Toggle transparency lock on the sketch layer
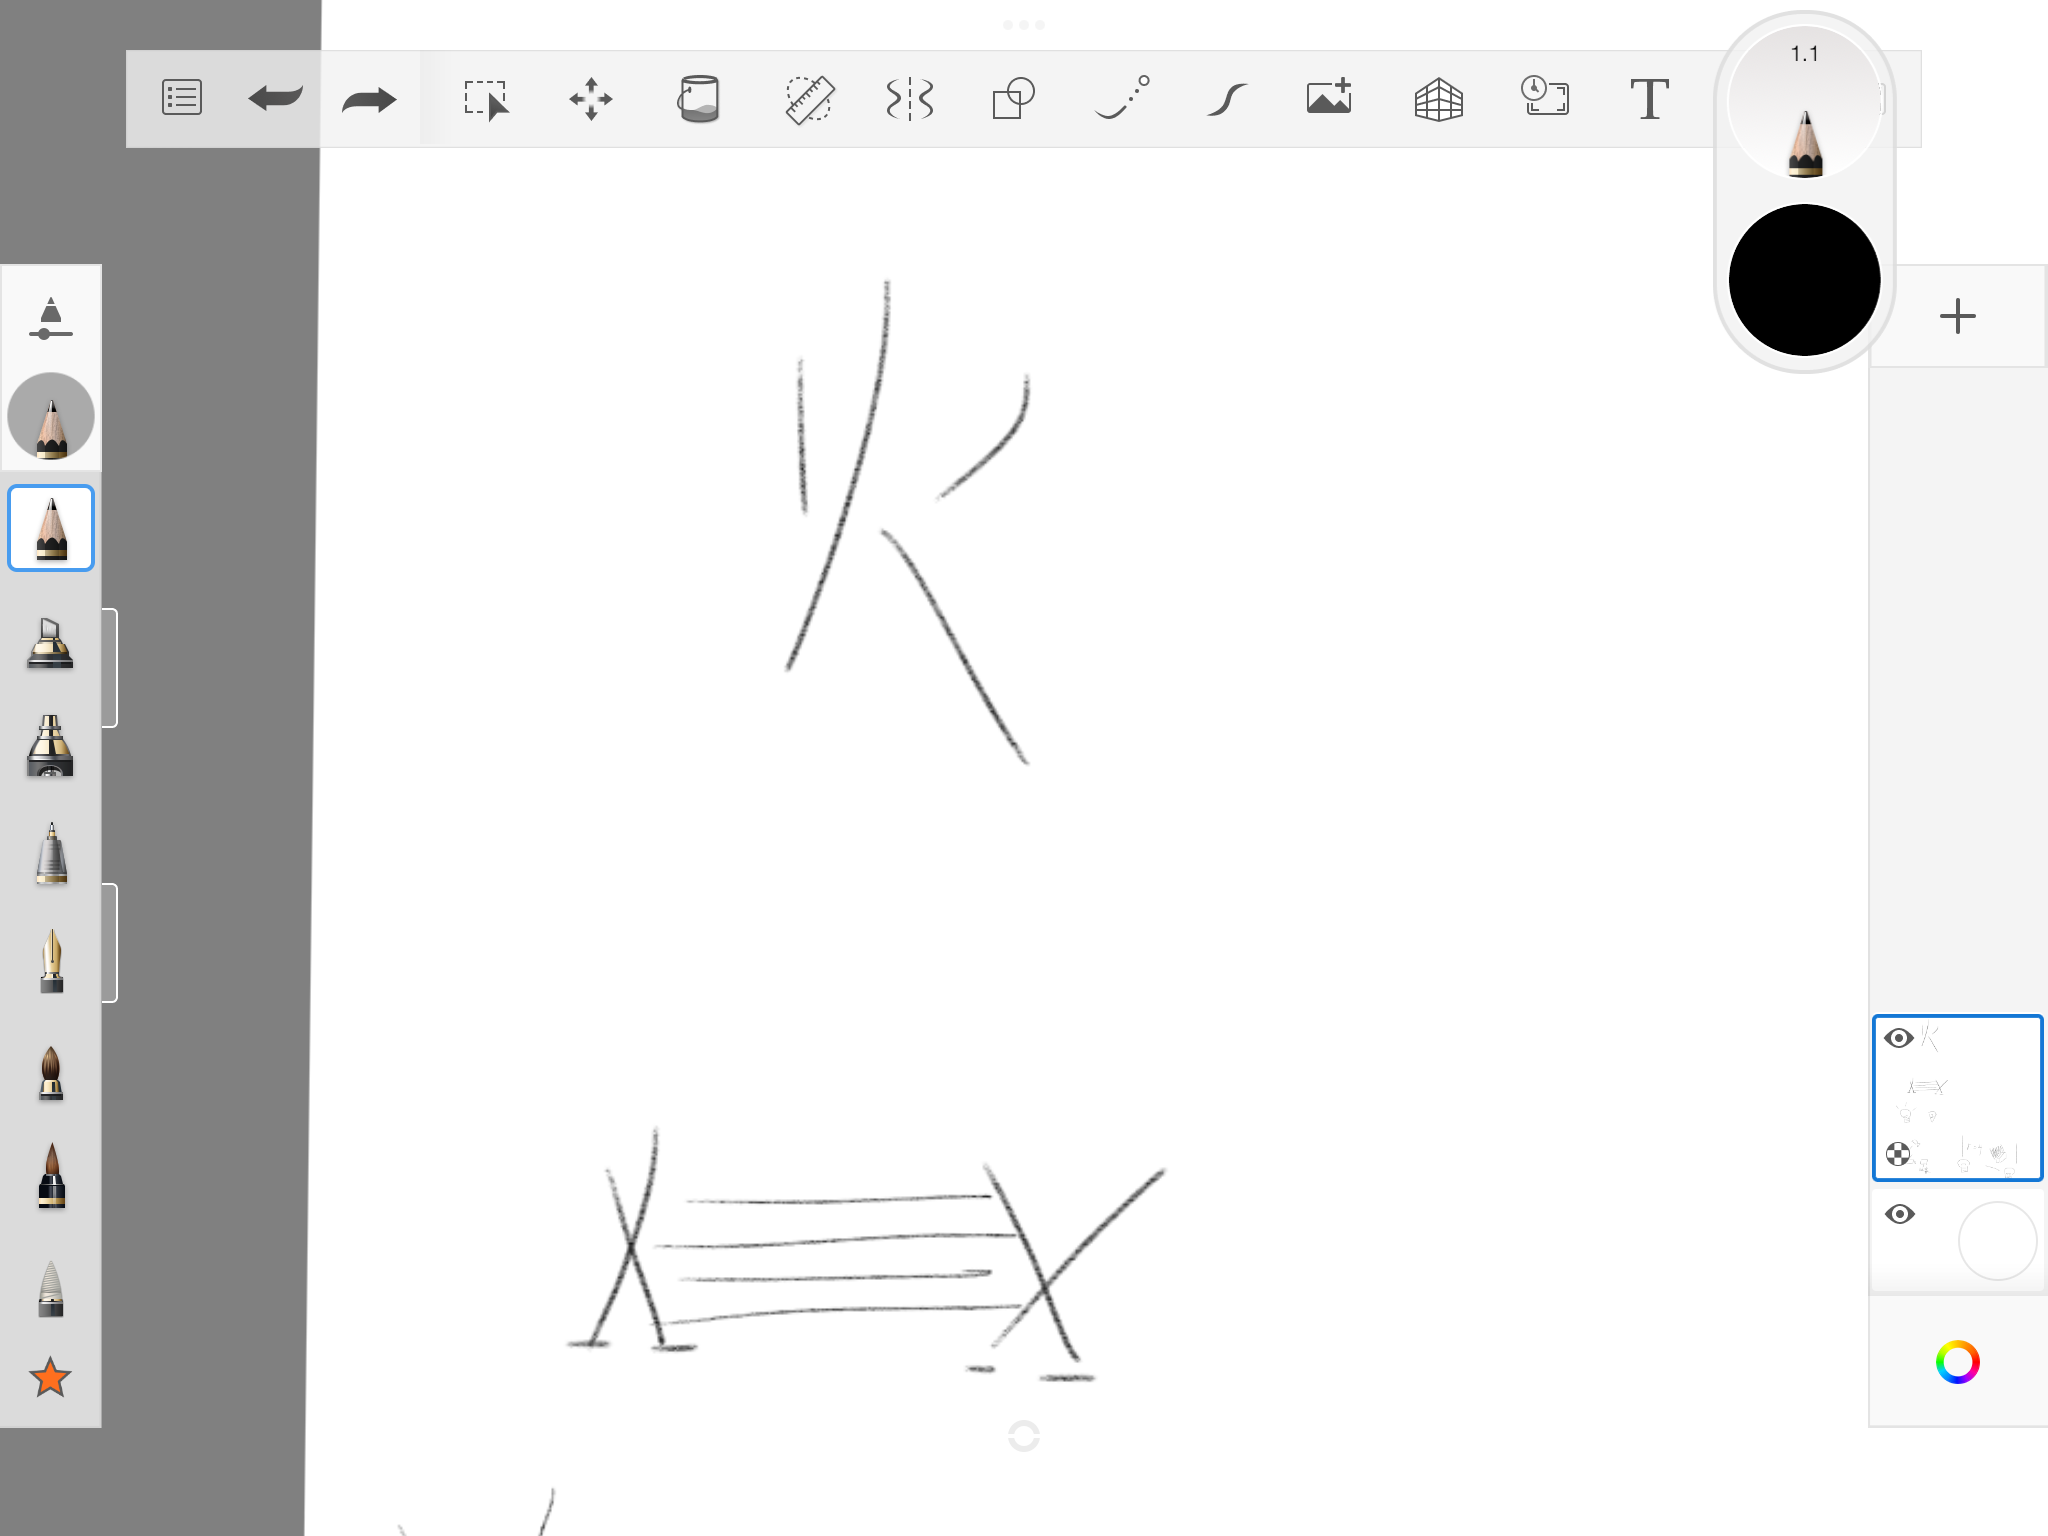The width and height of the screenshot is (2048, 1536). [1897, 1154]
